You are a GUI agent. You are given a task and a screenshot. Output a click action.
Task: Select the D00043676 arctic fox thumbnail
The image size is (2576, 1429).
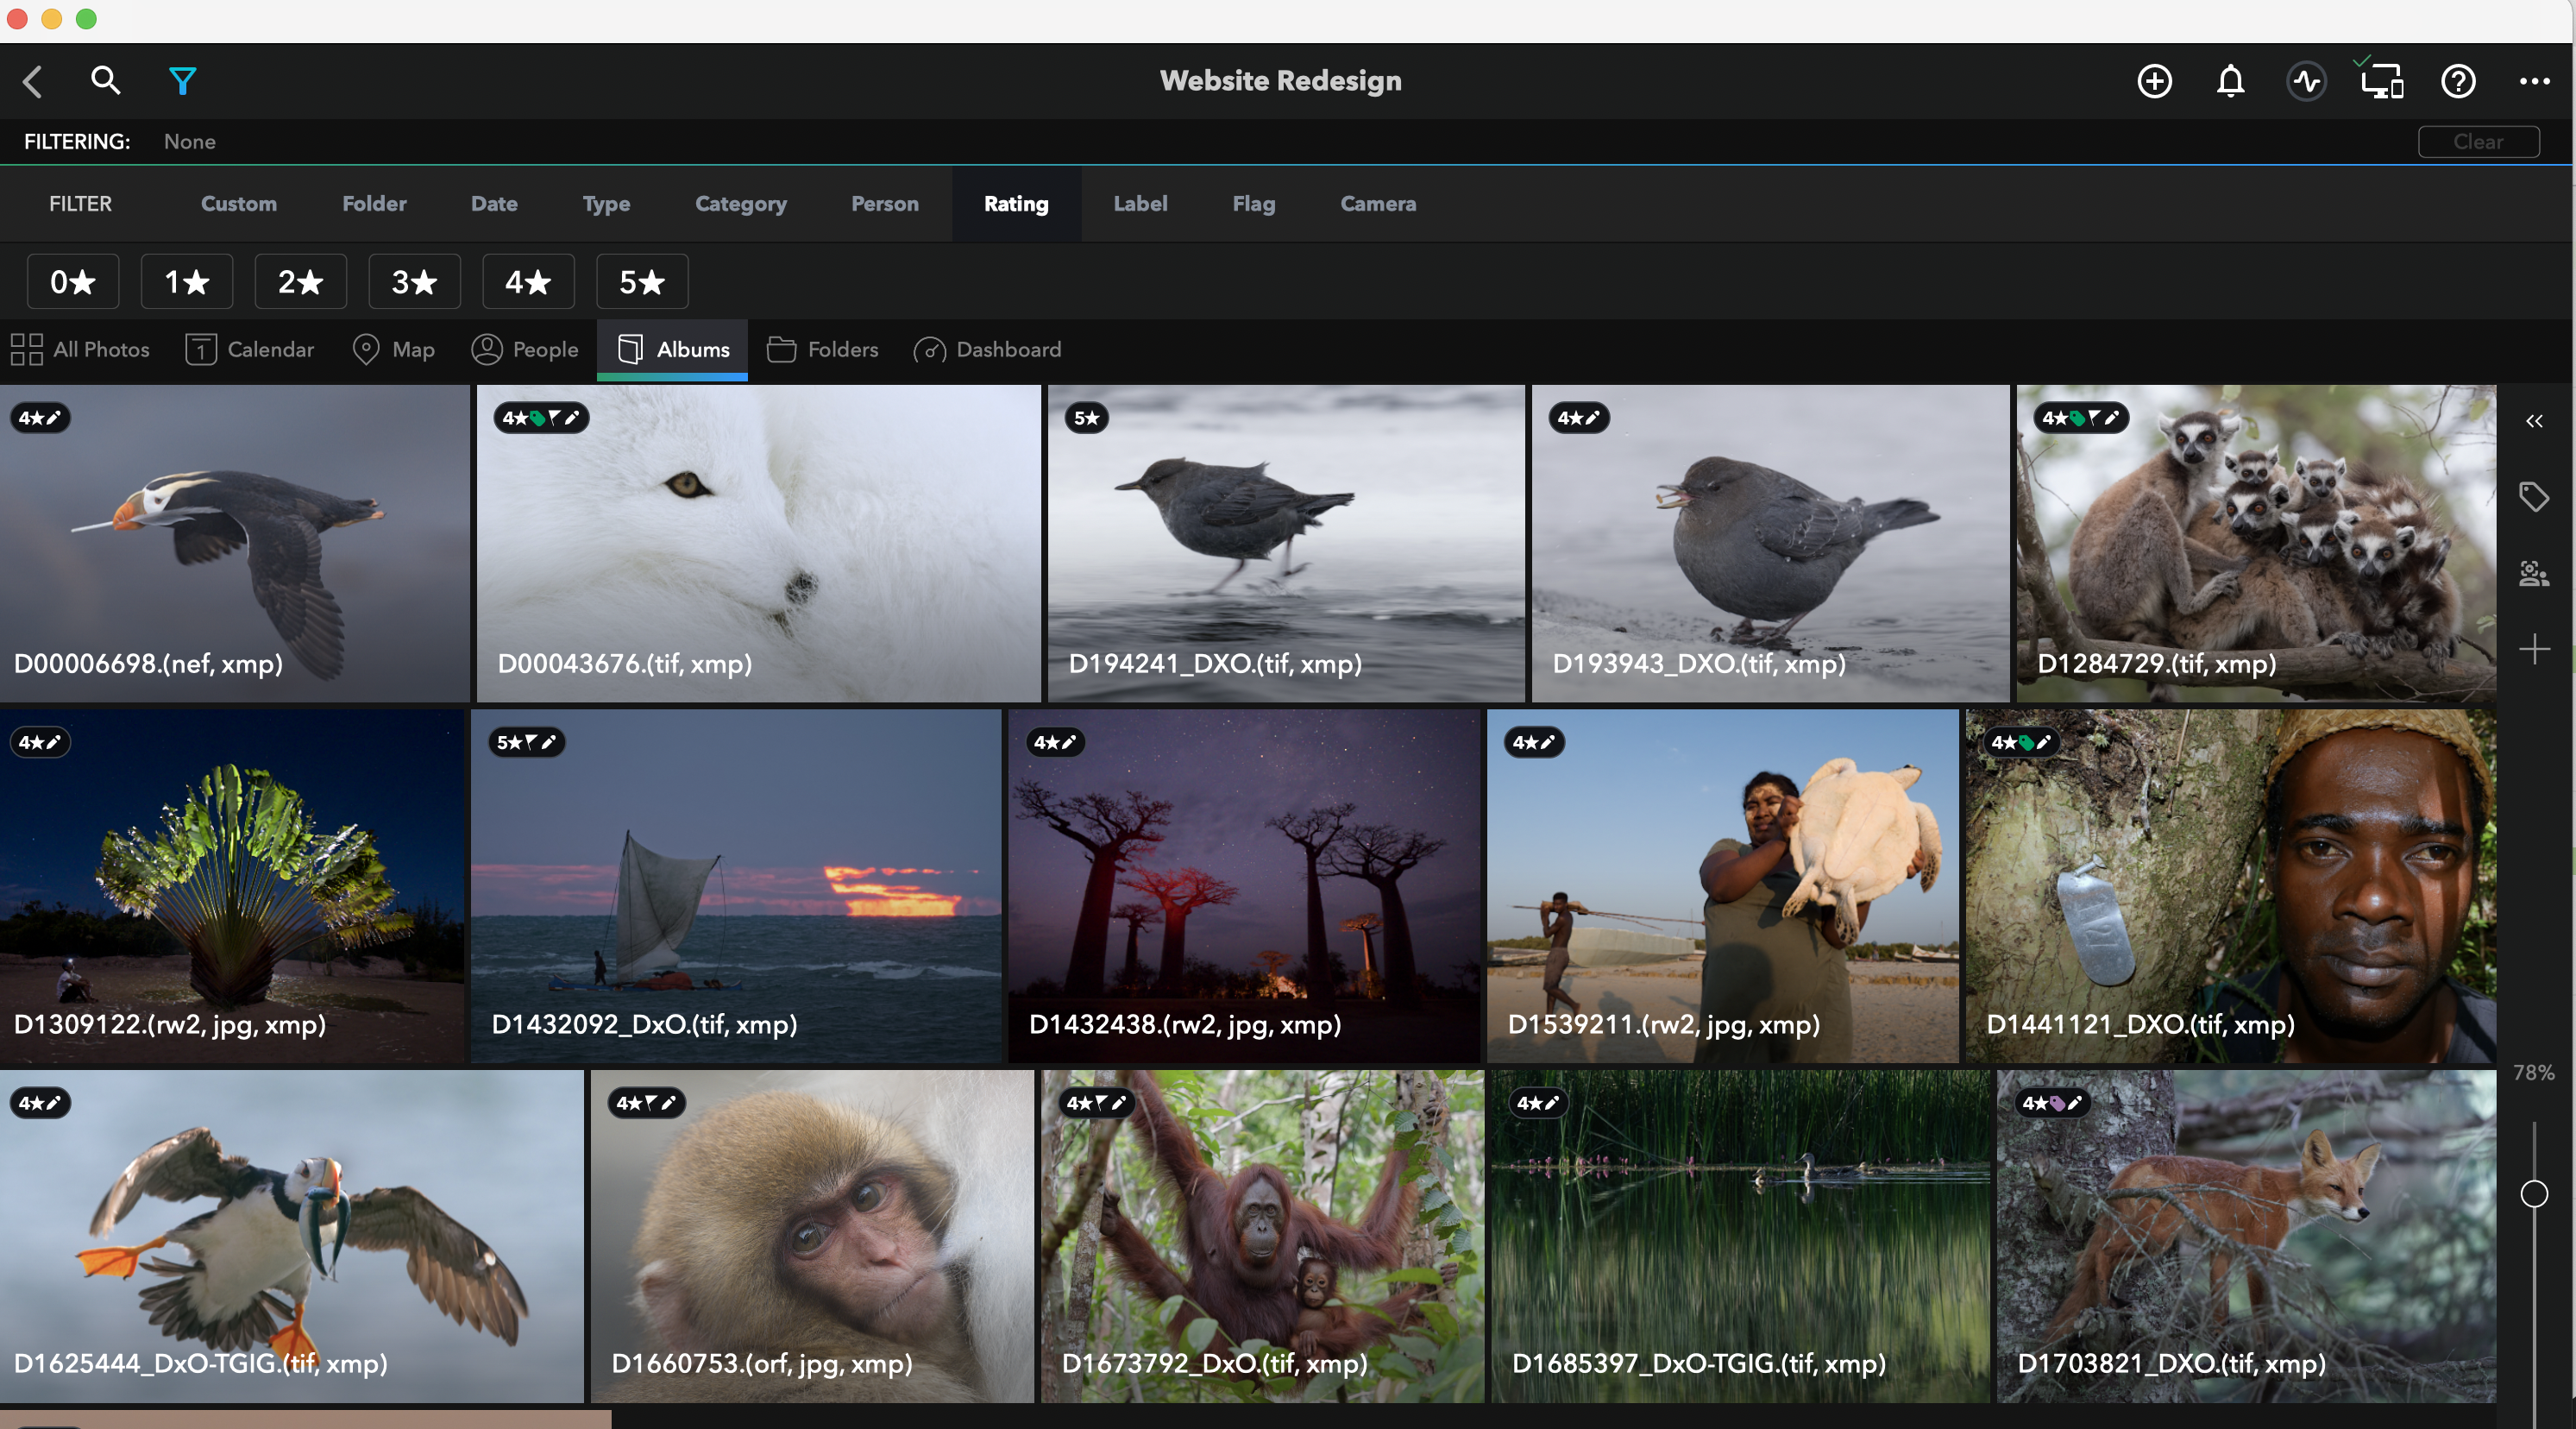coord(758,543)
